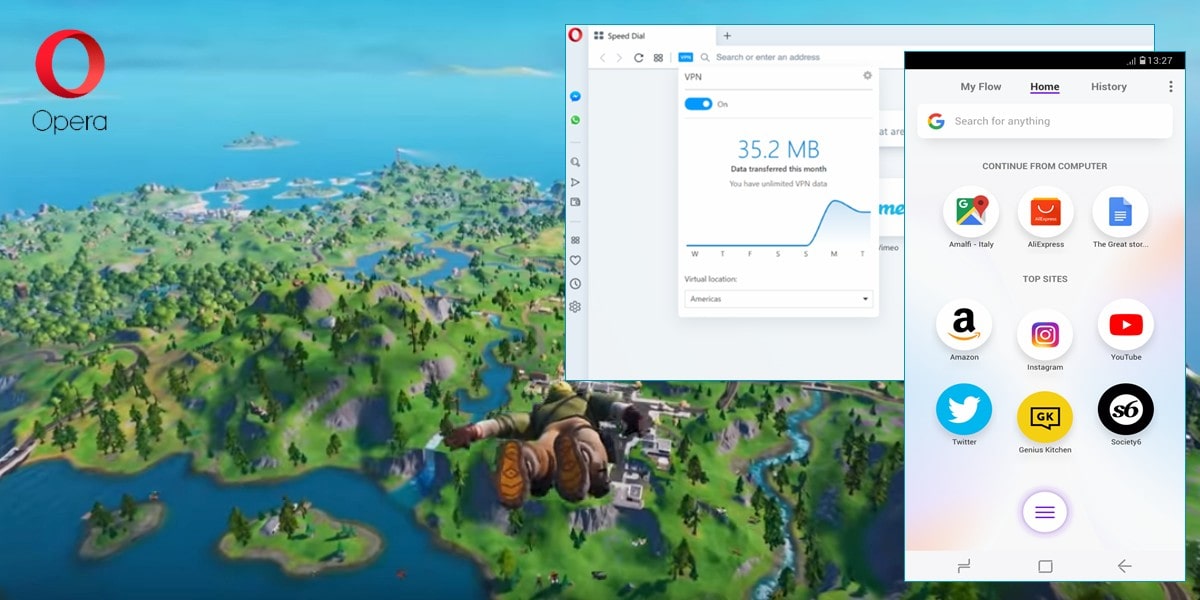Click the 'Data transferred this month' label

click(x=778, y=170)
